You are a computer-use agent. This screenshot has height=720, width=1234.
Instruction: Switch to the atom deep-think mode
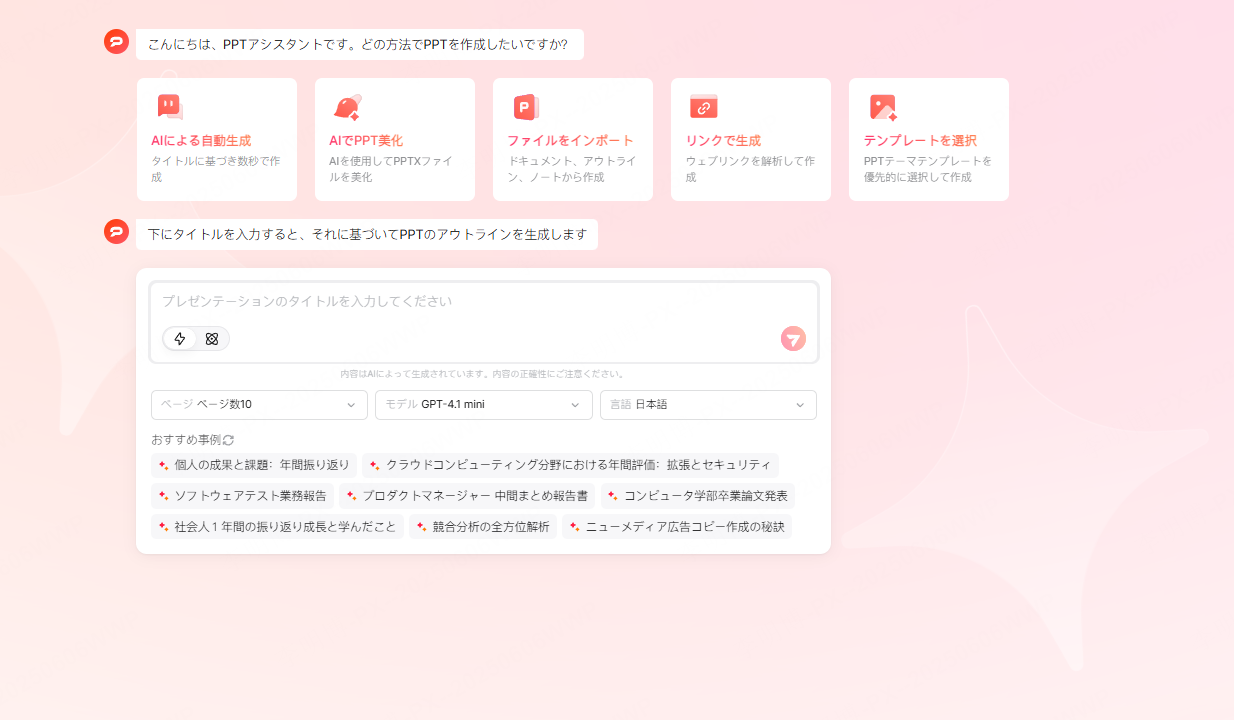[211, 339]
